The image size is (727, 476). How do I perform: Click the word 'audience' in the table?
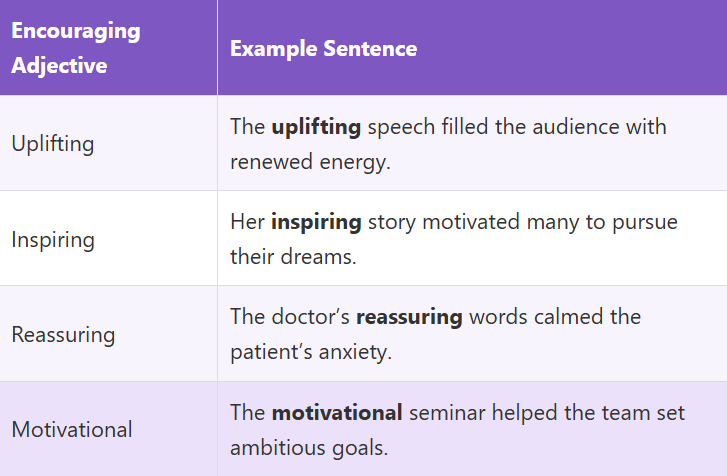581,128
